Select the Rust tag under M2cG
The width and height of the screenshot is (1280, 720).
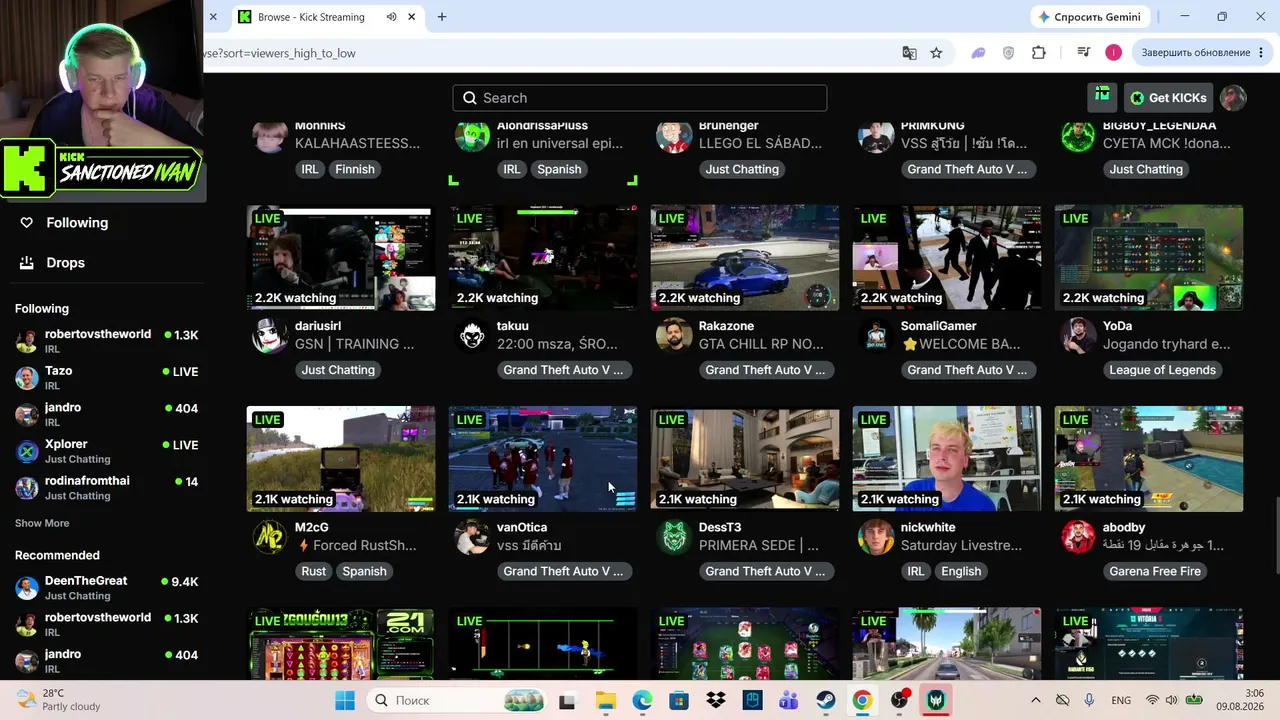314,571
